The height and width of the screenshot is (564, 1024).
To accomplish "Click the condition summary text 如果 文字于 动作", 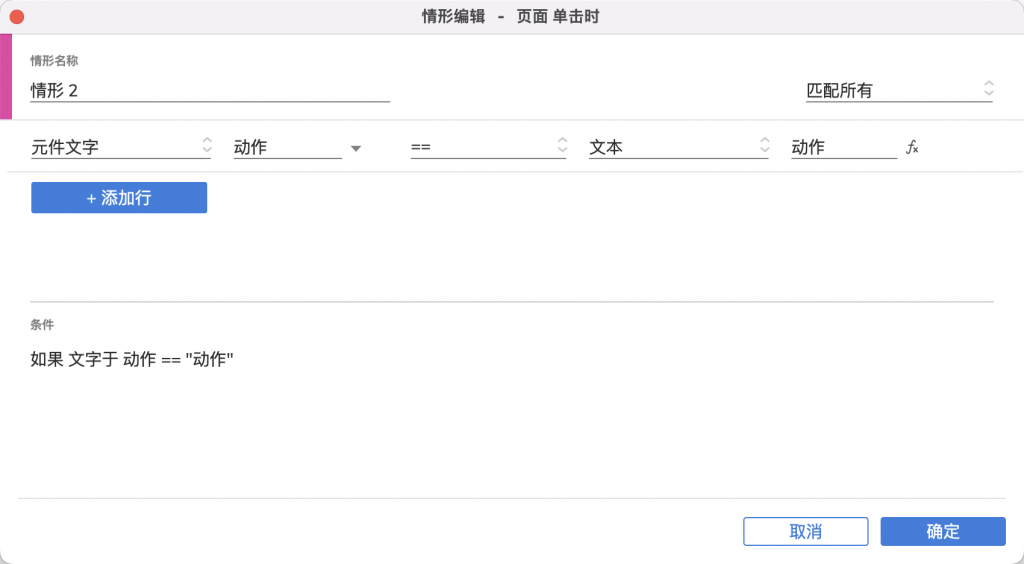I will coord(132,359).
